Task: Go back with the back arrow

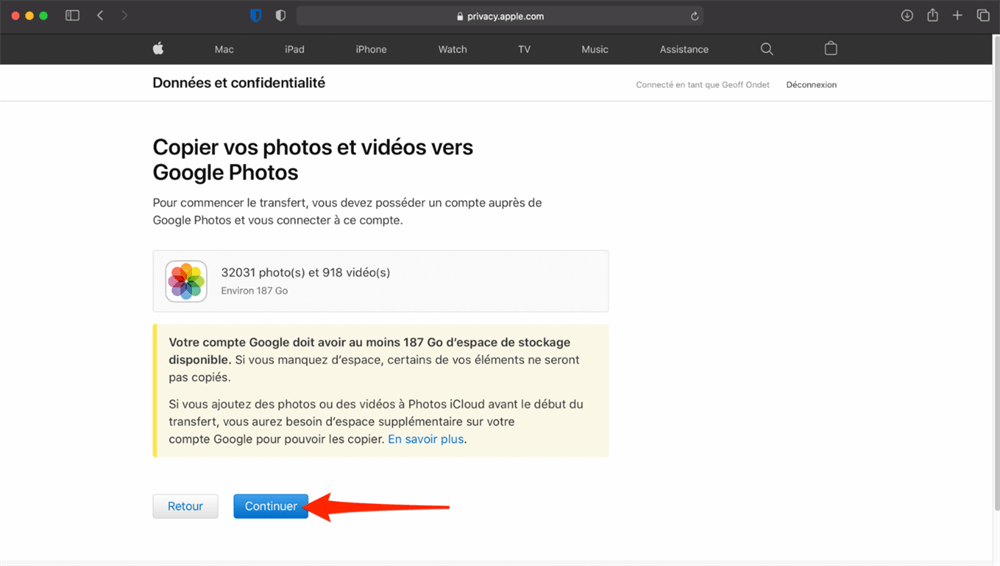Action: click(x=100, y=15)
